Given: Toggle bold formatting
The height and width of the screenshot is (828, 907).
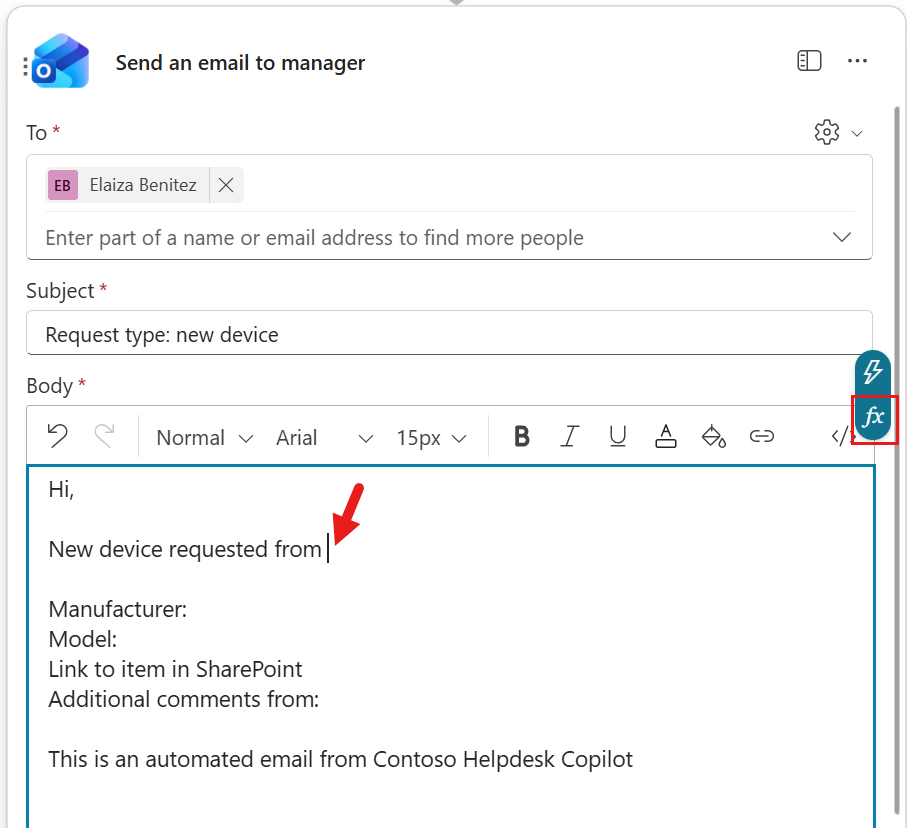Looking at the screenshot, I should 521,437.
